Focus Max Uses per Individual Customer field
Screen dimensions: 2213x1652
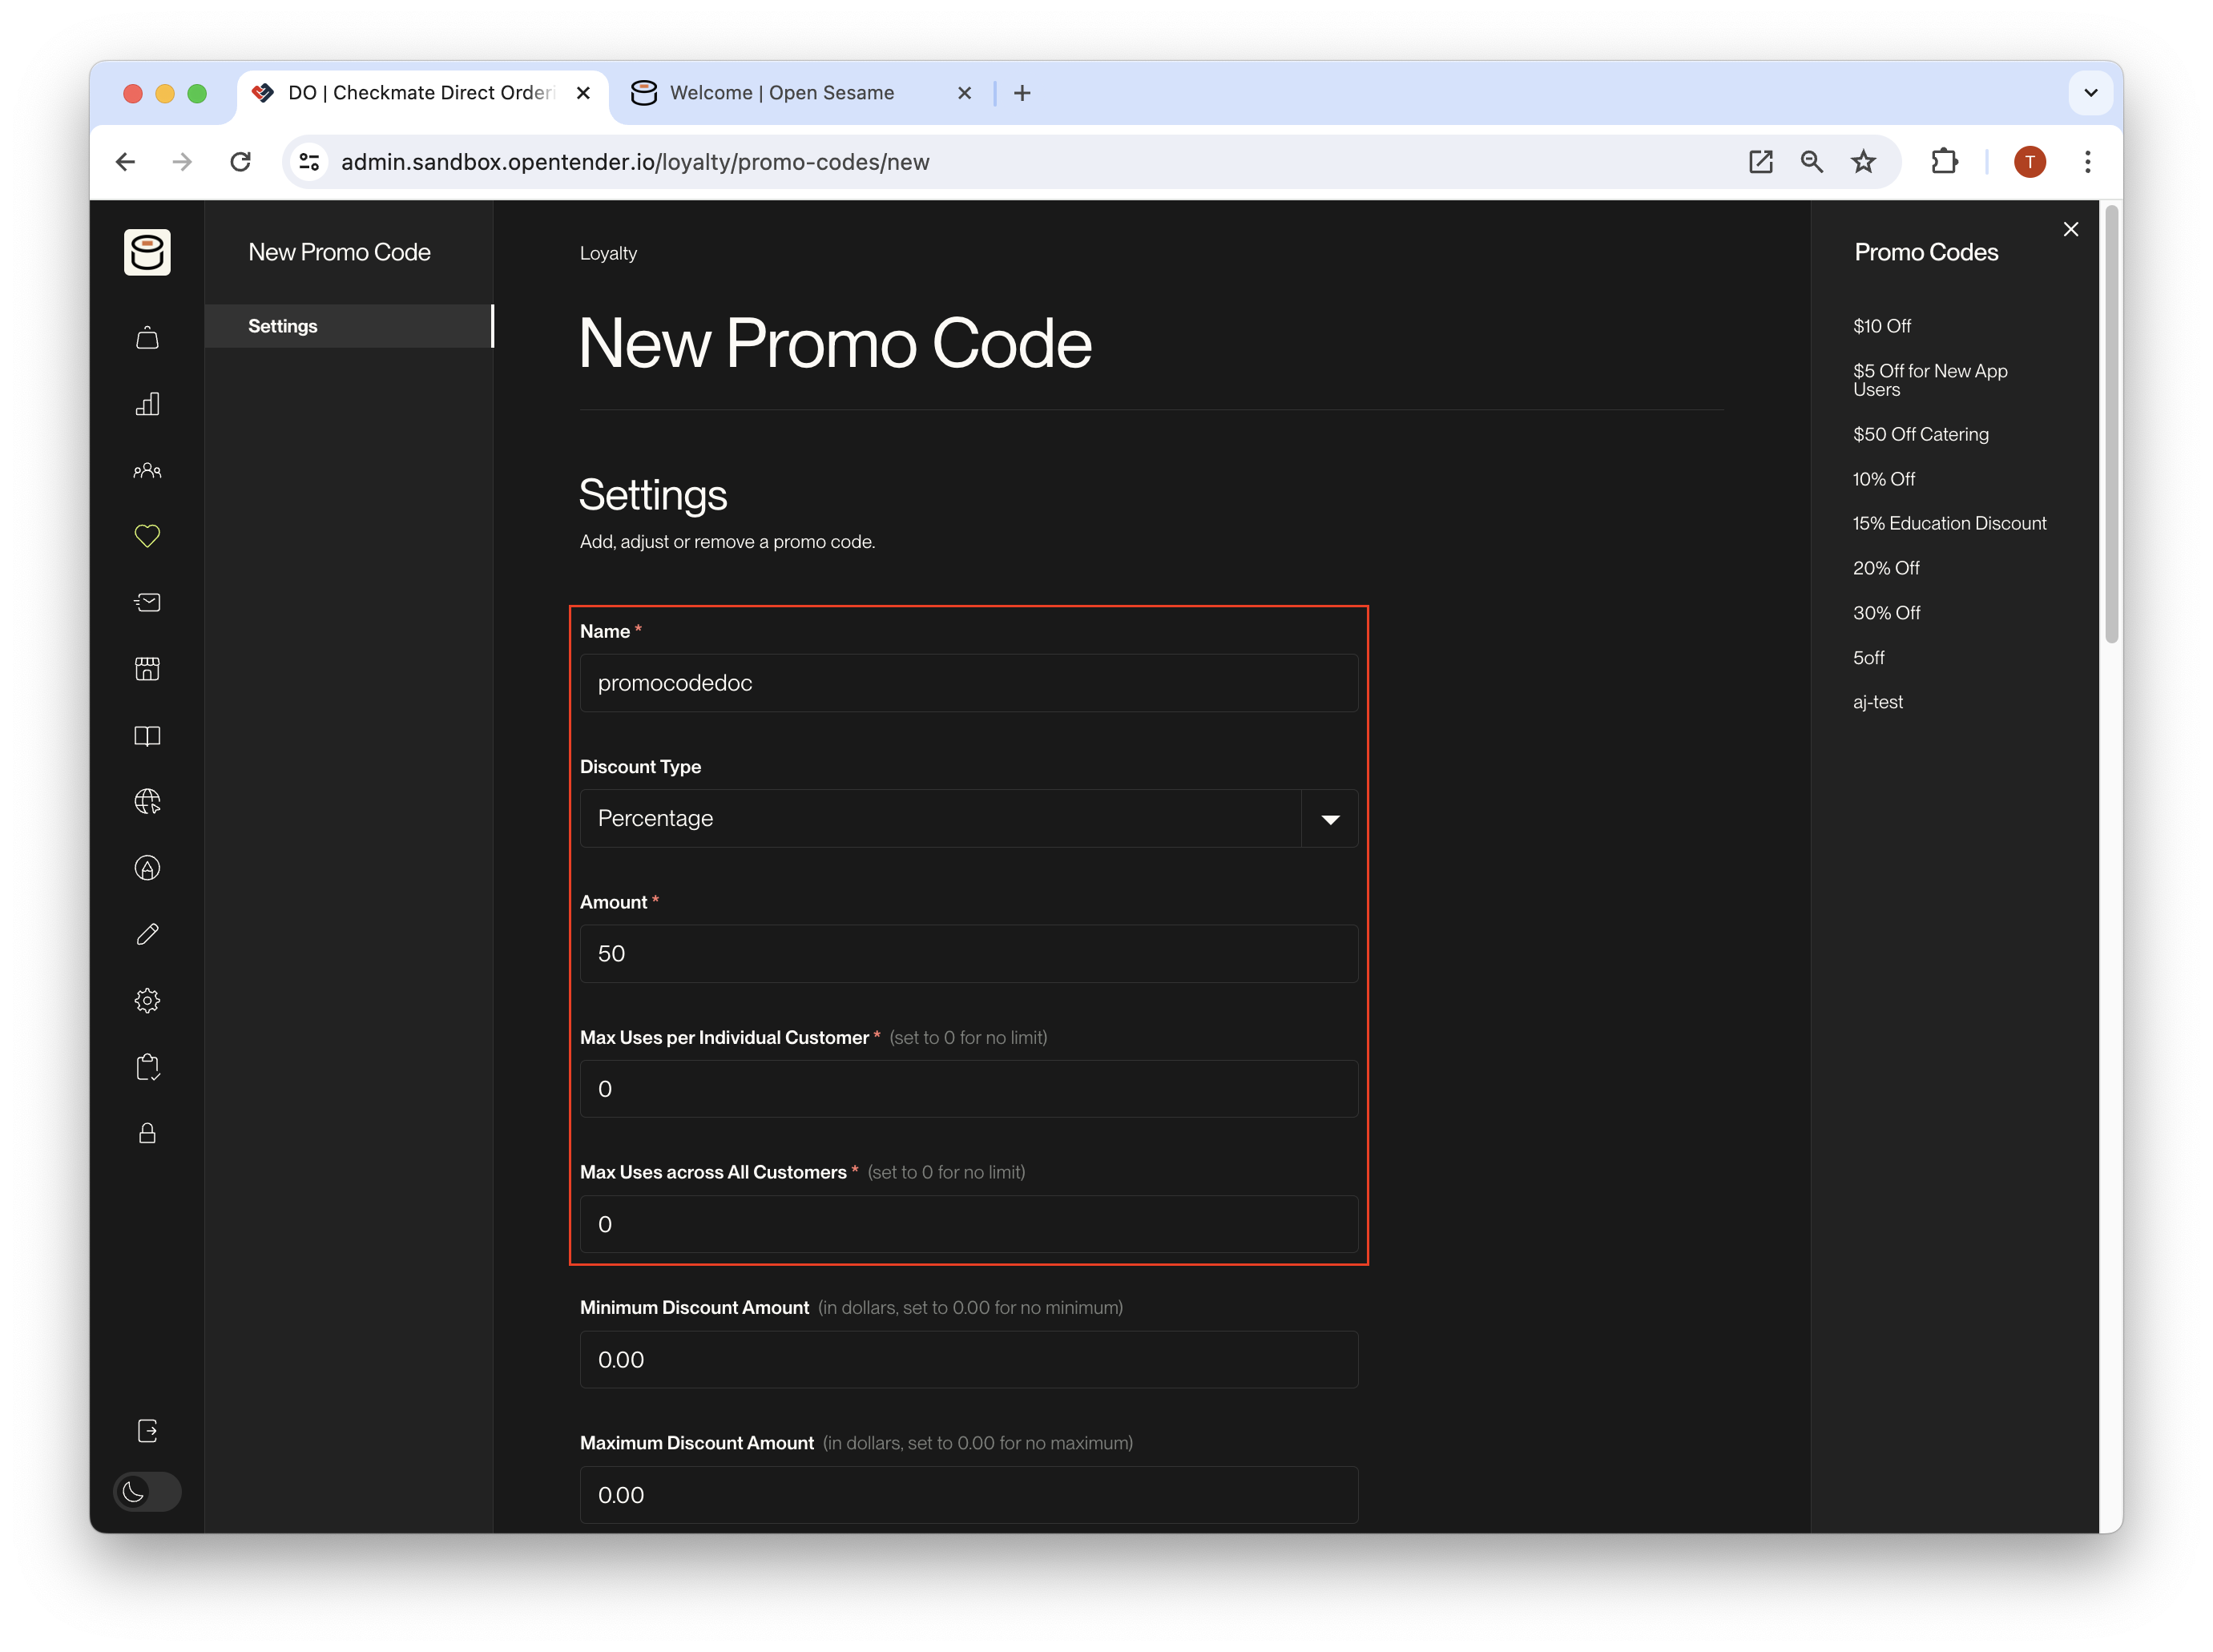pos(968,1089)
